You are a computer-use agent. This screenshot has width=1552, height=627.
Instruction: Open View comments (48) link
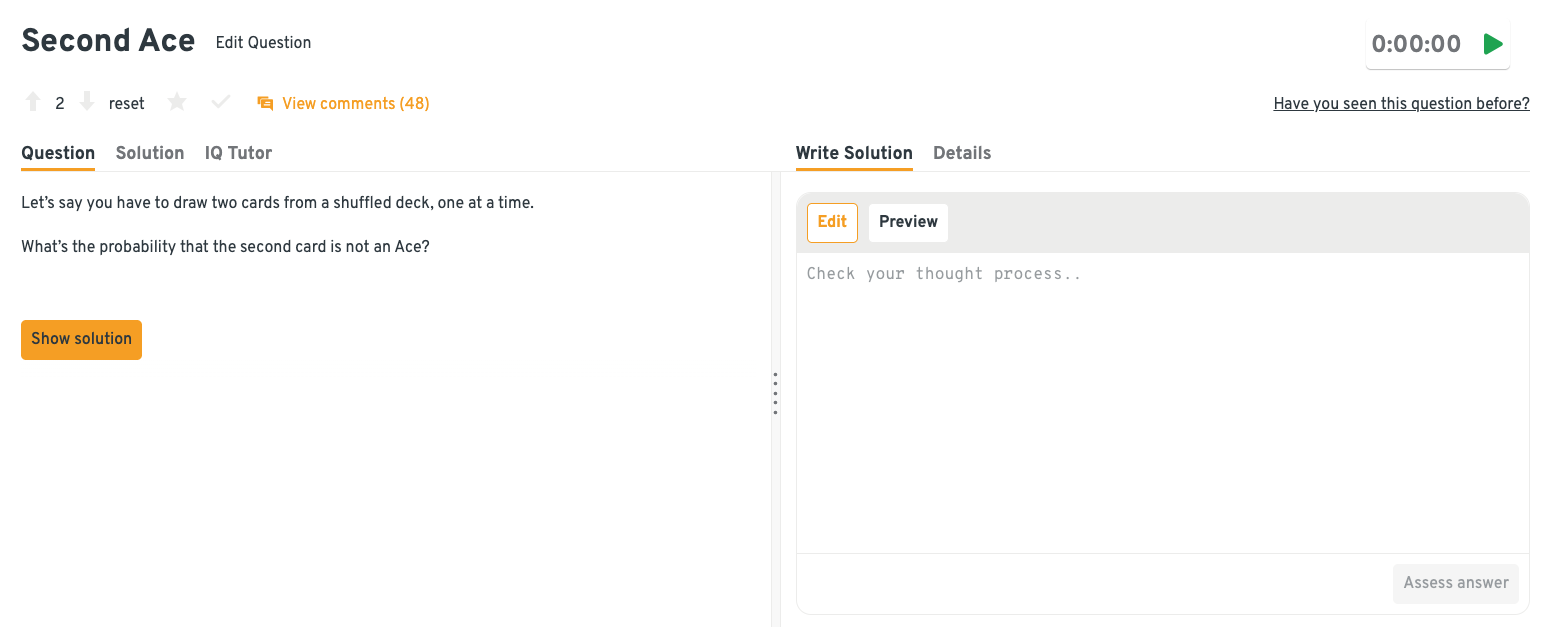[x=355, y=103]
